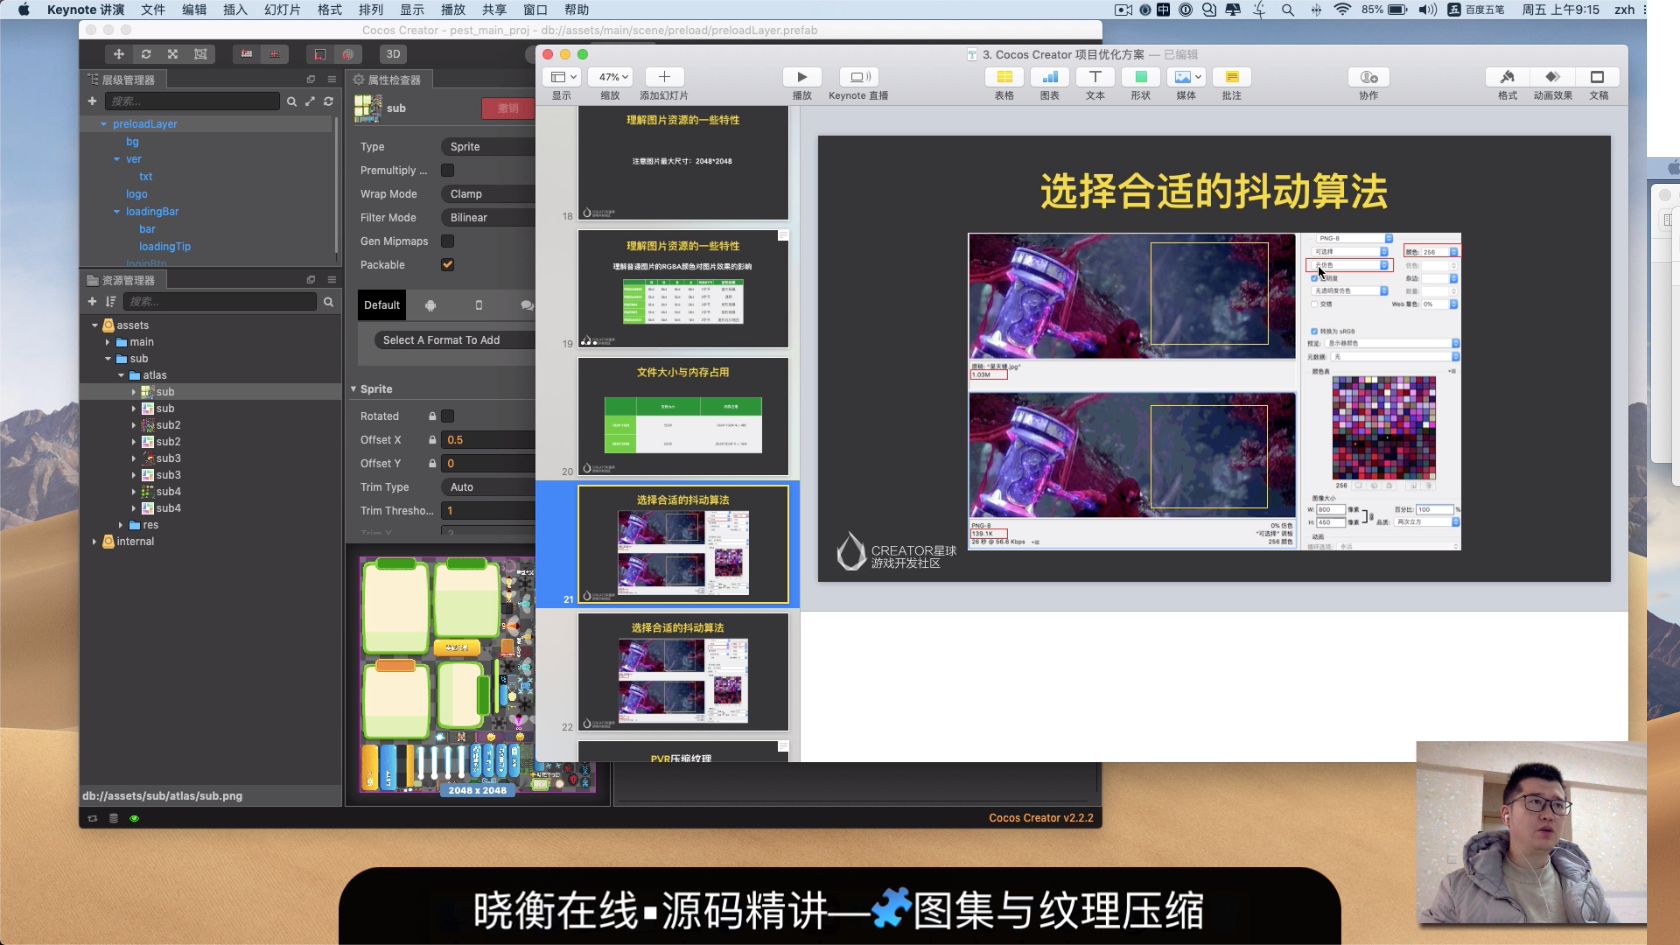The width and height of the screenshot is (1680, 945).
Task: Click the Keynote Live broadcast icon
Action: pyautogui.click(x=858, y=77)
